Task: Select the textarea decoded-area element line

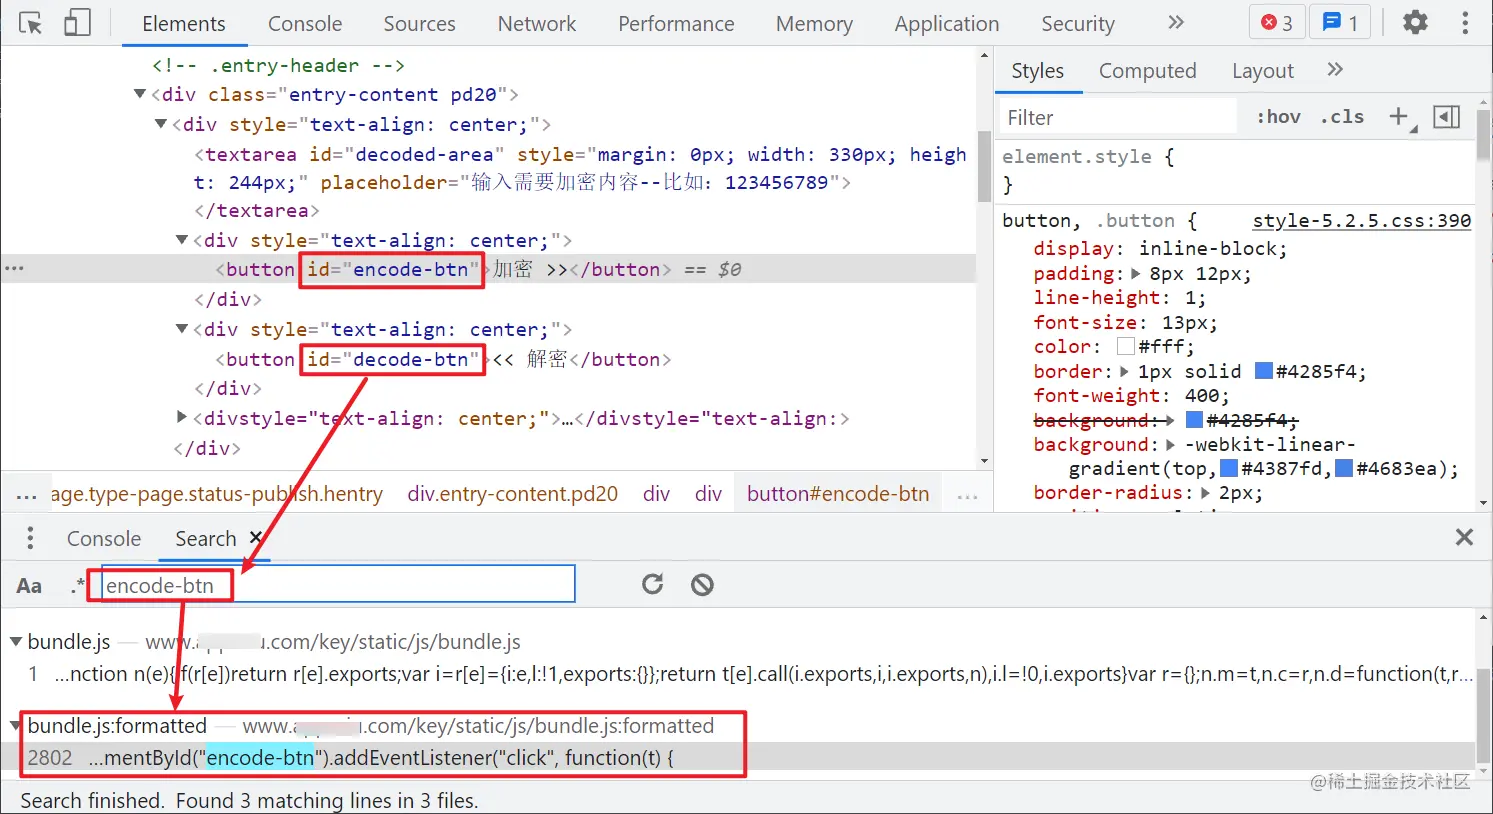Action: [580, 168]
